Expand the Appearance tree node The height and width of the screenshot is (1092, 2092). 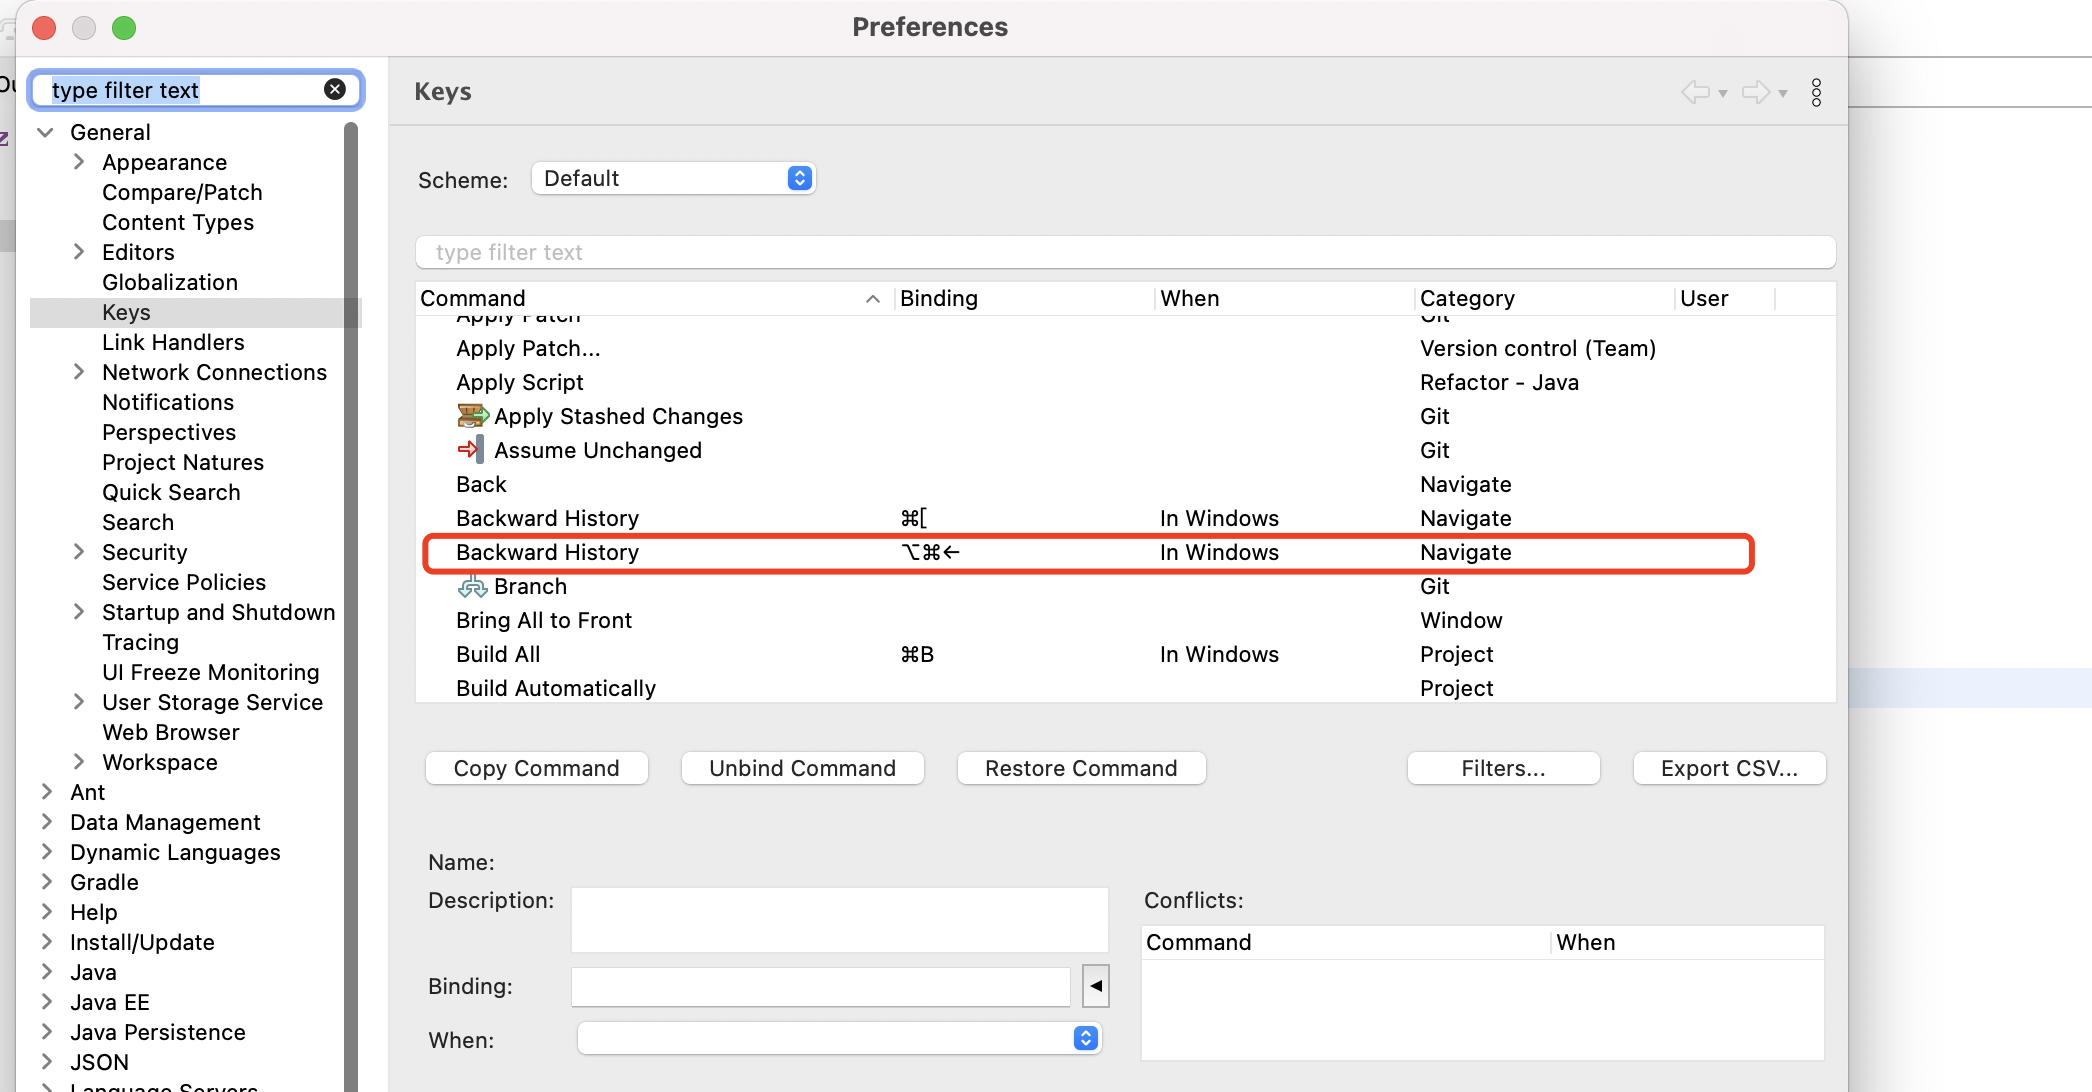[79, 162]
